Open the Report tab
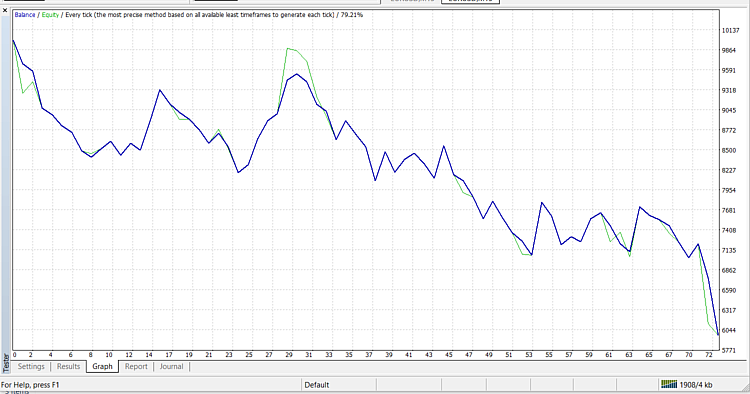 tap(136, 367)
